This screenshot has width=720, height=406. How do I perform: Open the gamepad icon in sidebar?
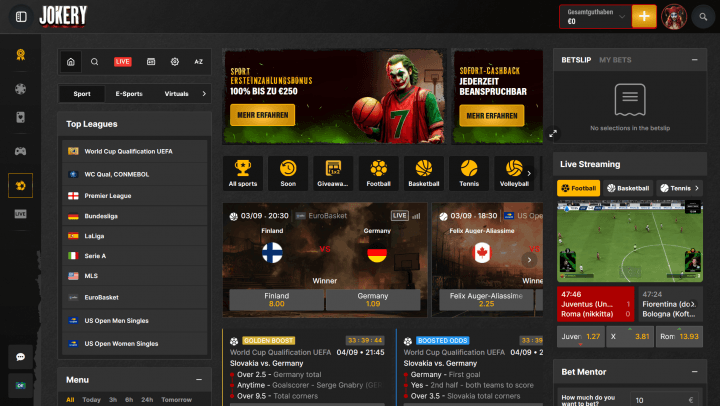point(20,151)
